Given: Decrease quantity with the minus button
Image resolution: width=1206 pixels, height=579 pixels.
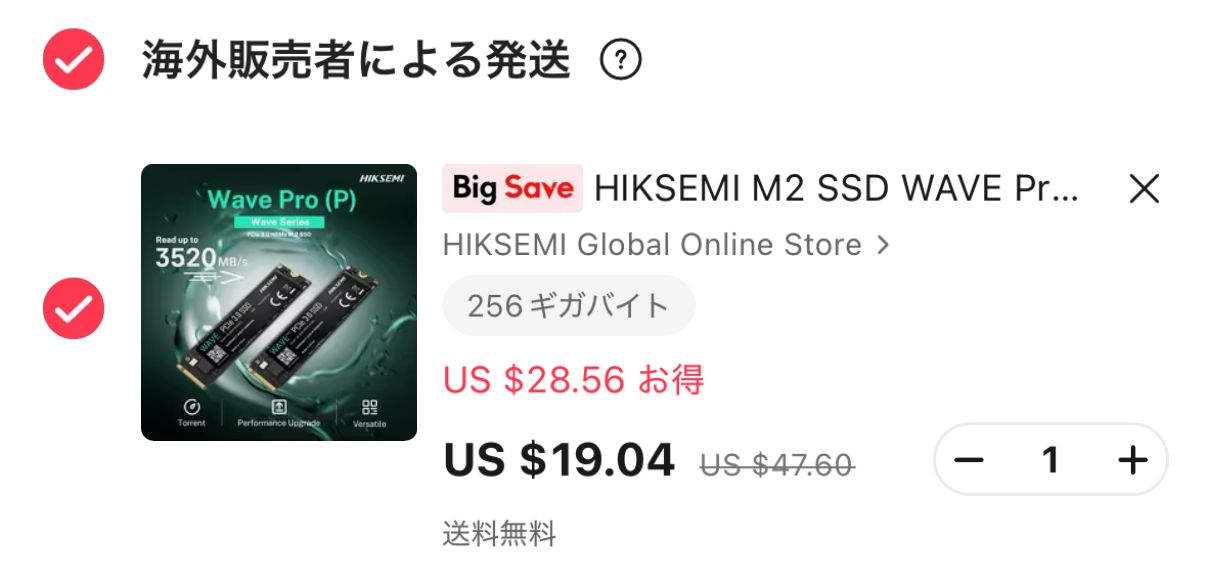Looking at the screenshot, I should [969, 460].
